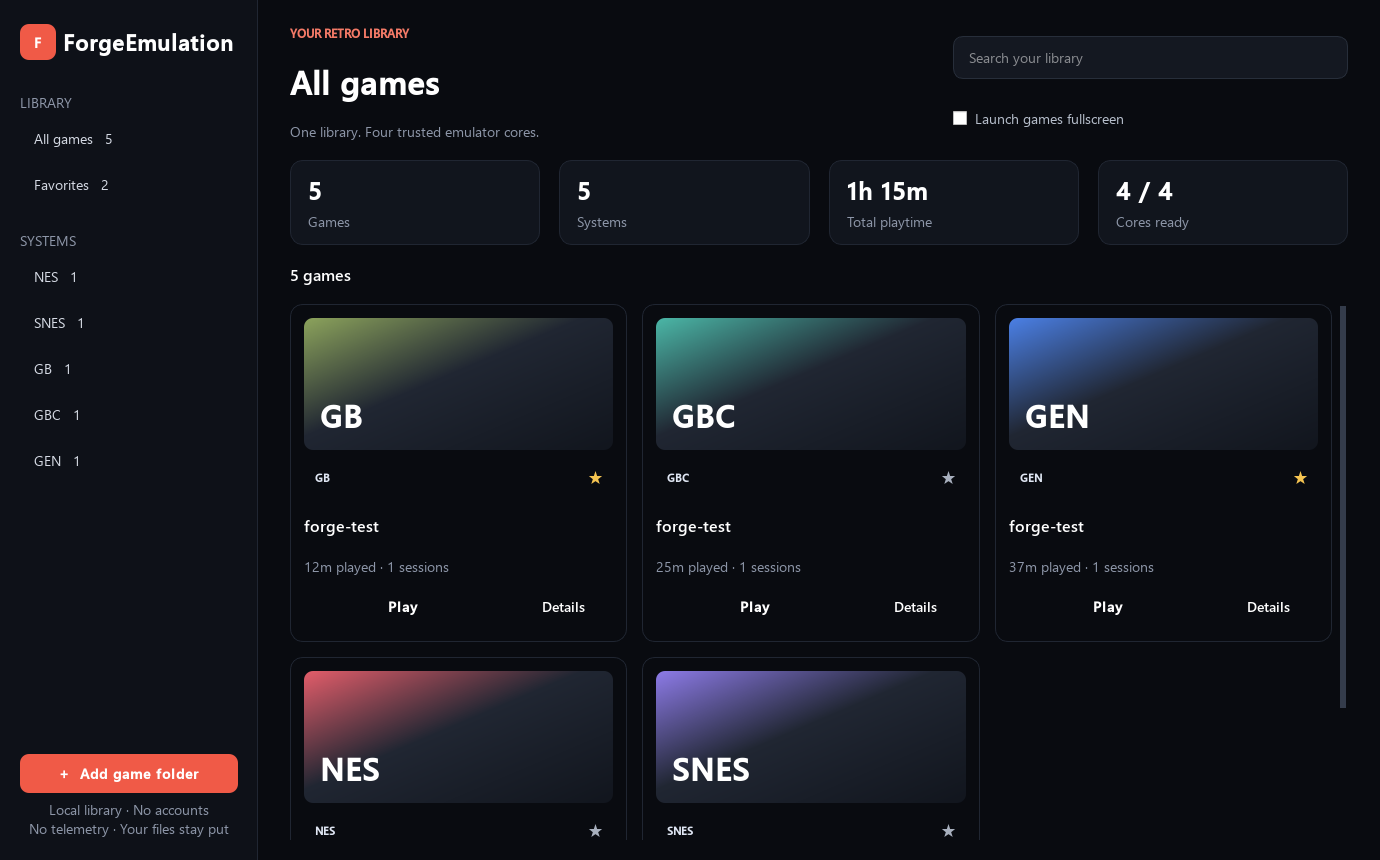Image resolution: width=1380 pixels, height=860 pixels.
Task: Click the Cores ready stat card
Action: 1223,202
